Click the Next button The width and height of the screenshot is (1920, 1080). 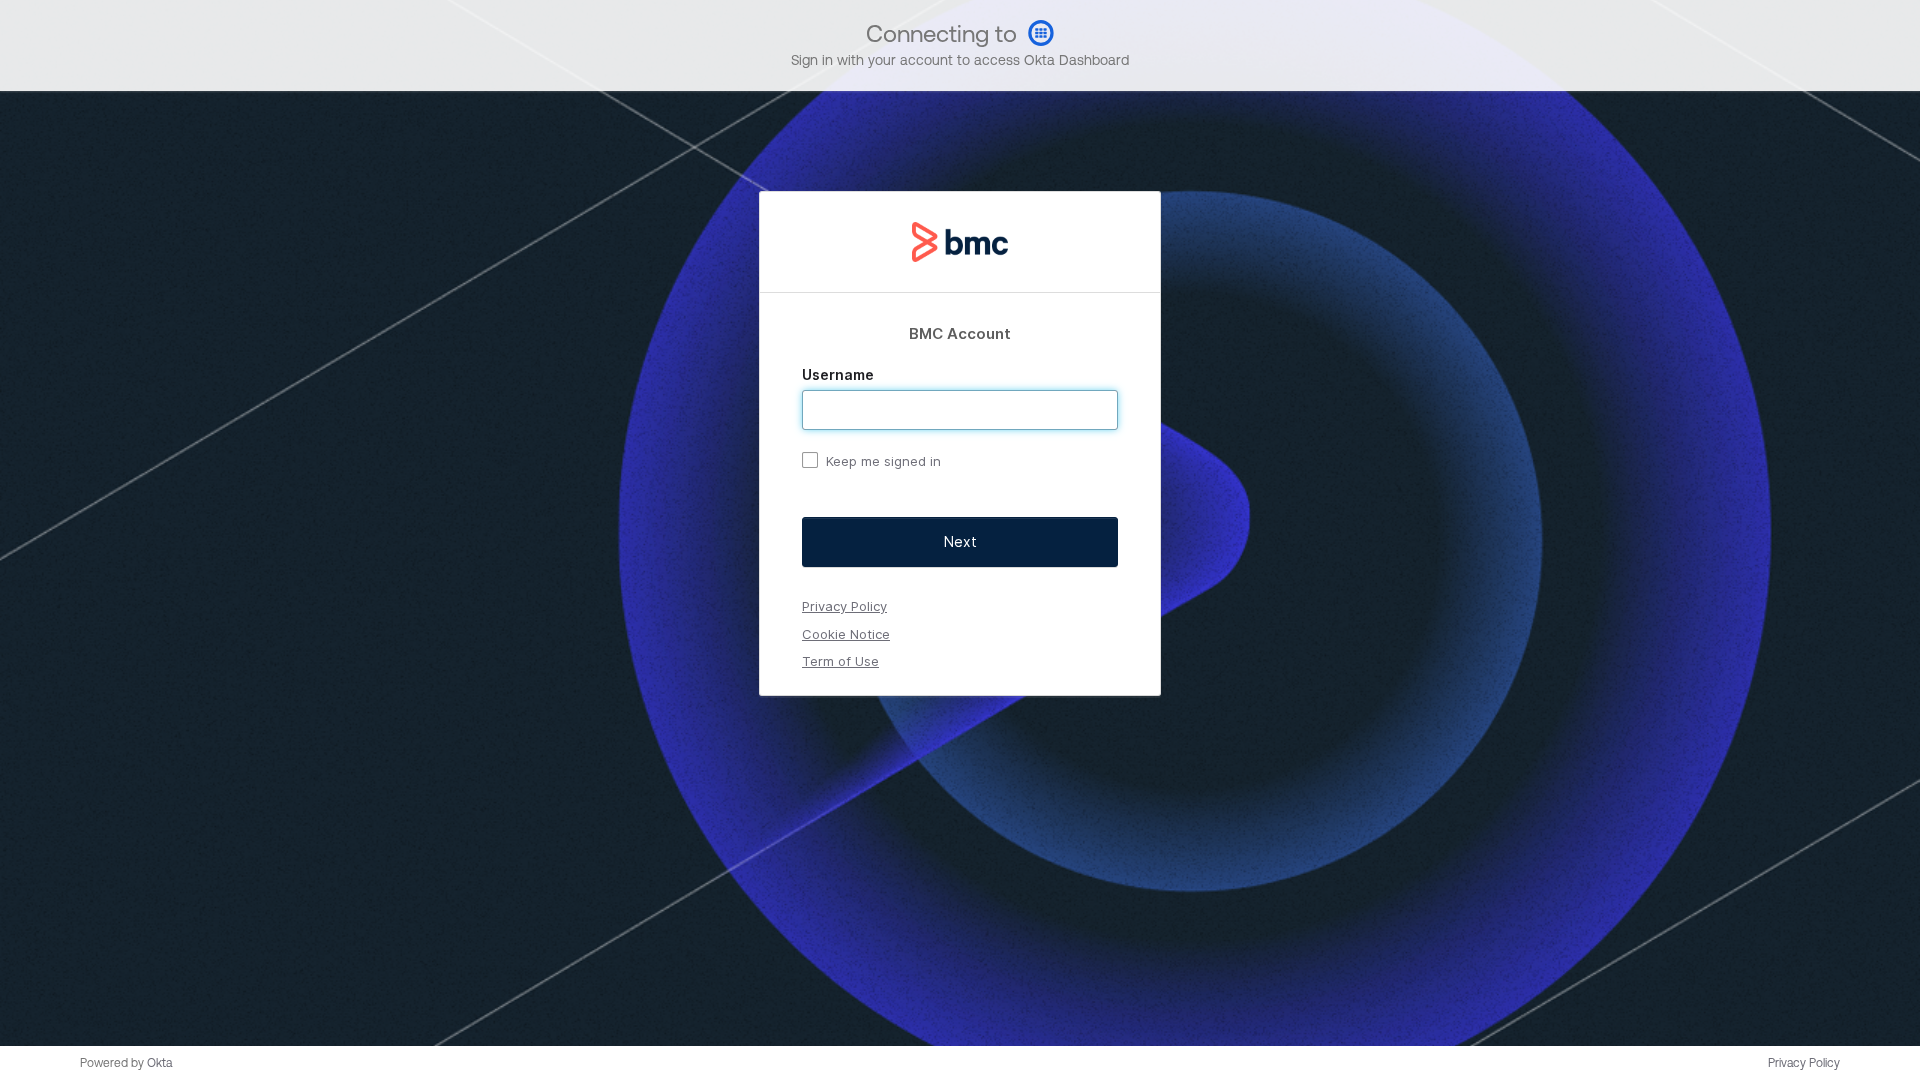(x=960, y=542)
